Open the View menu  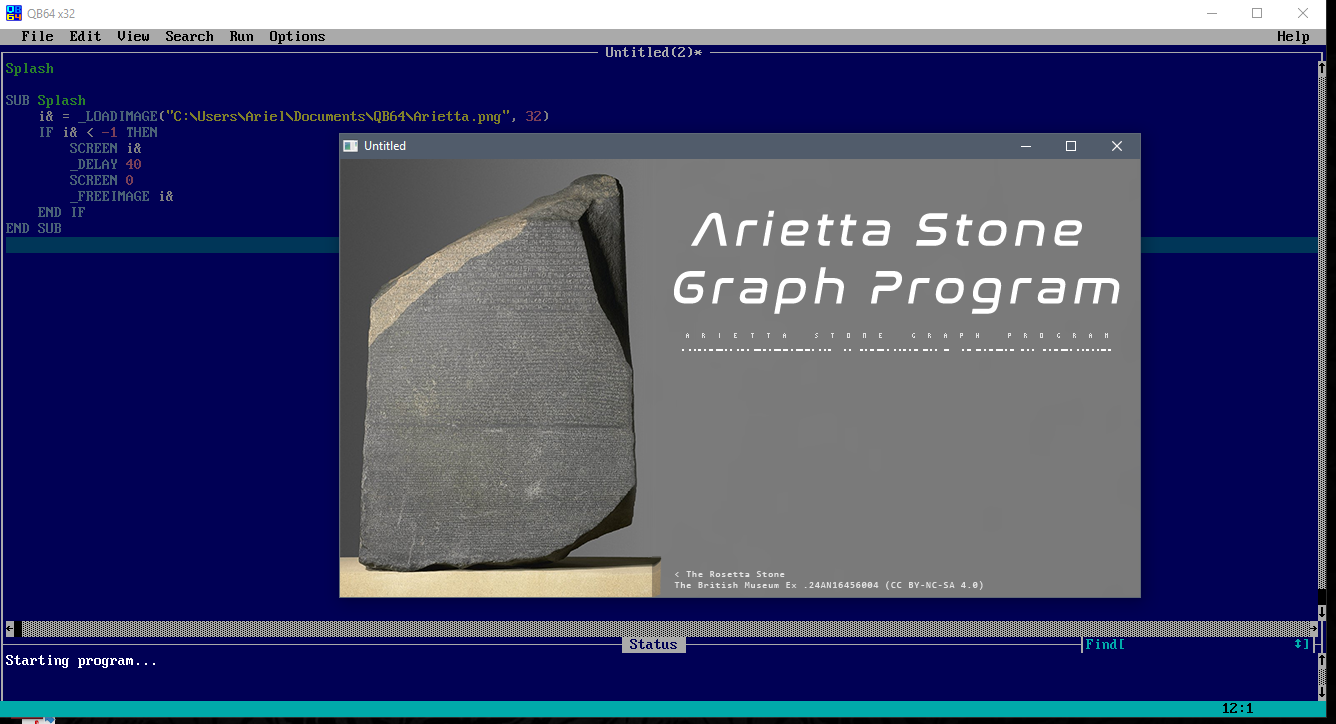pyautogui.click(x=133, y=36)
